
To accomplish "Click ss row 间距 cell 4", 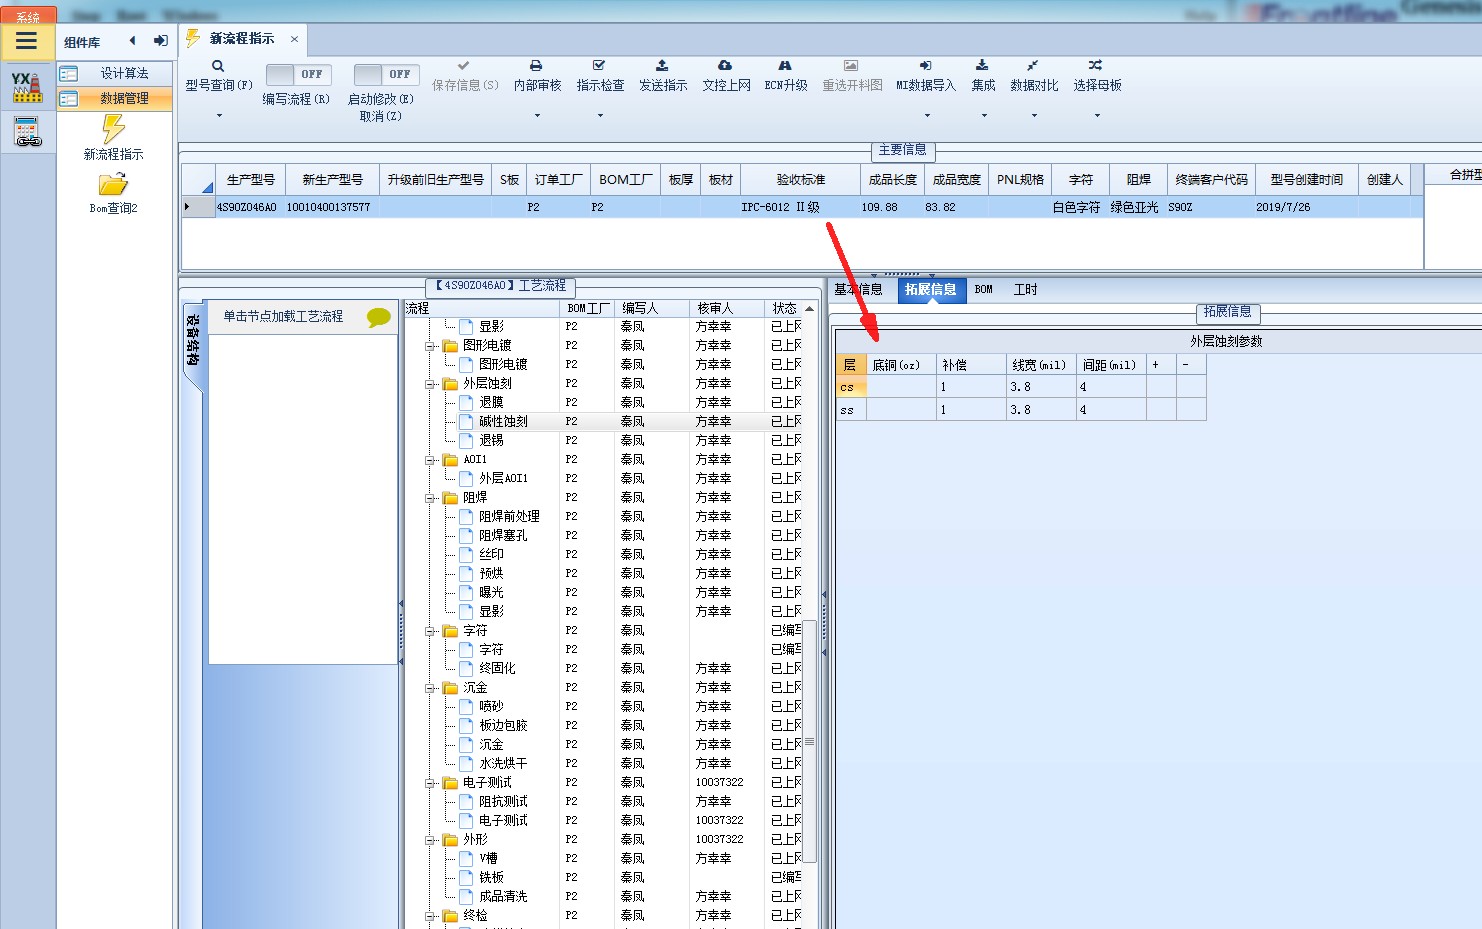I will click(x=1111, y=410).
